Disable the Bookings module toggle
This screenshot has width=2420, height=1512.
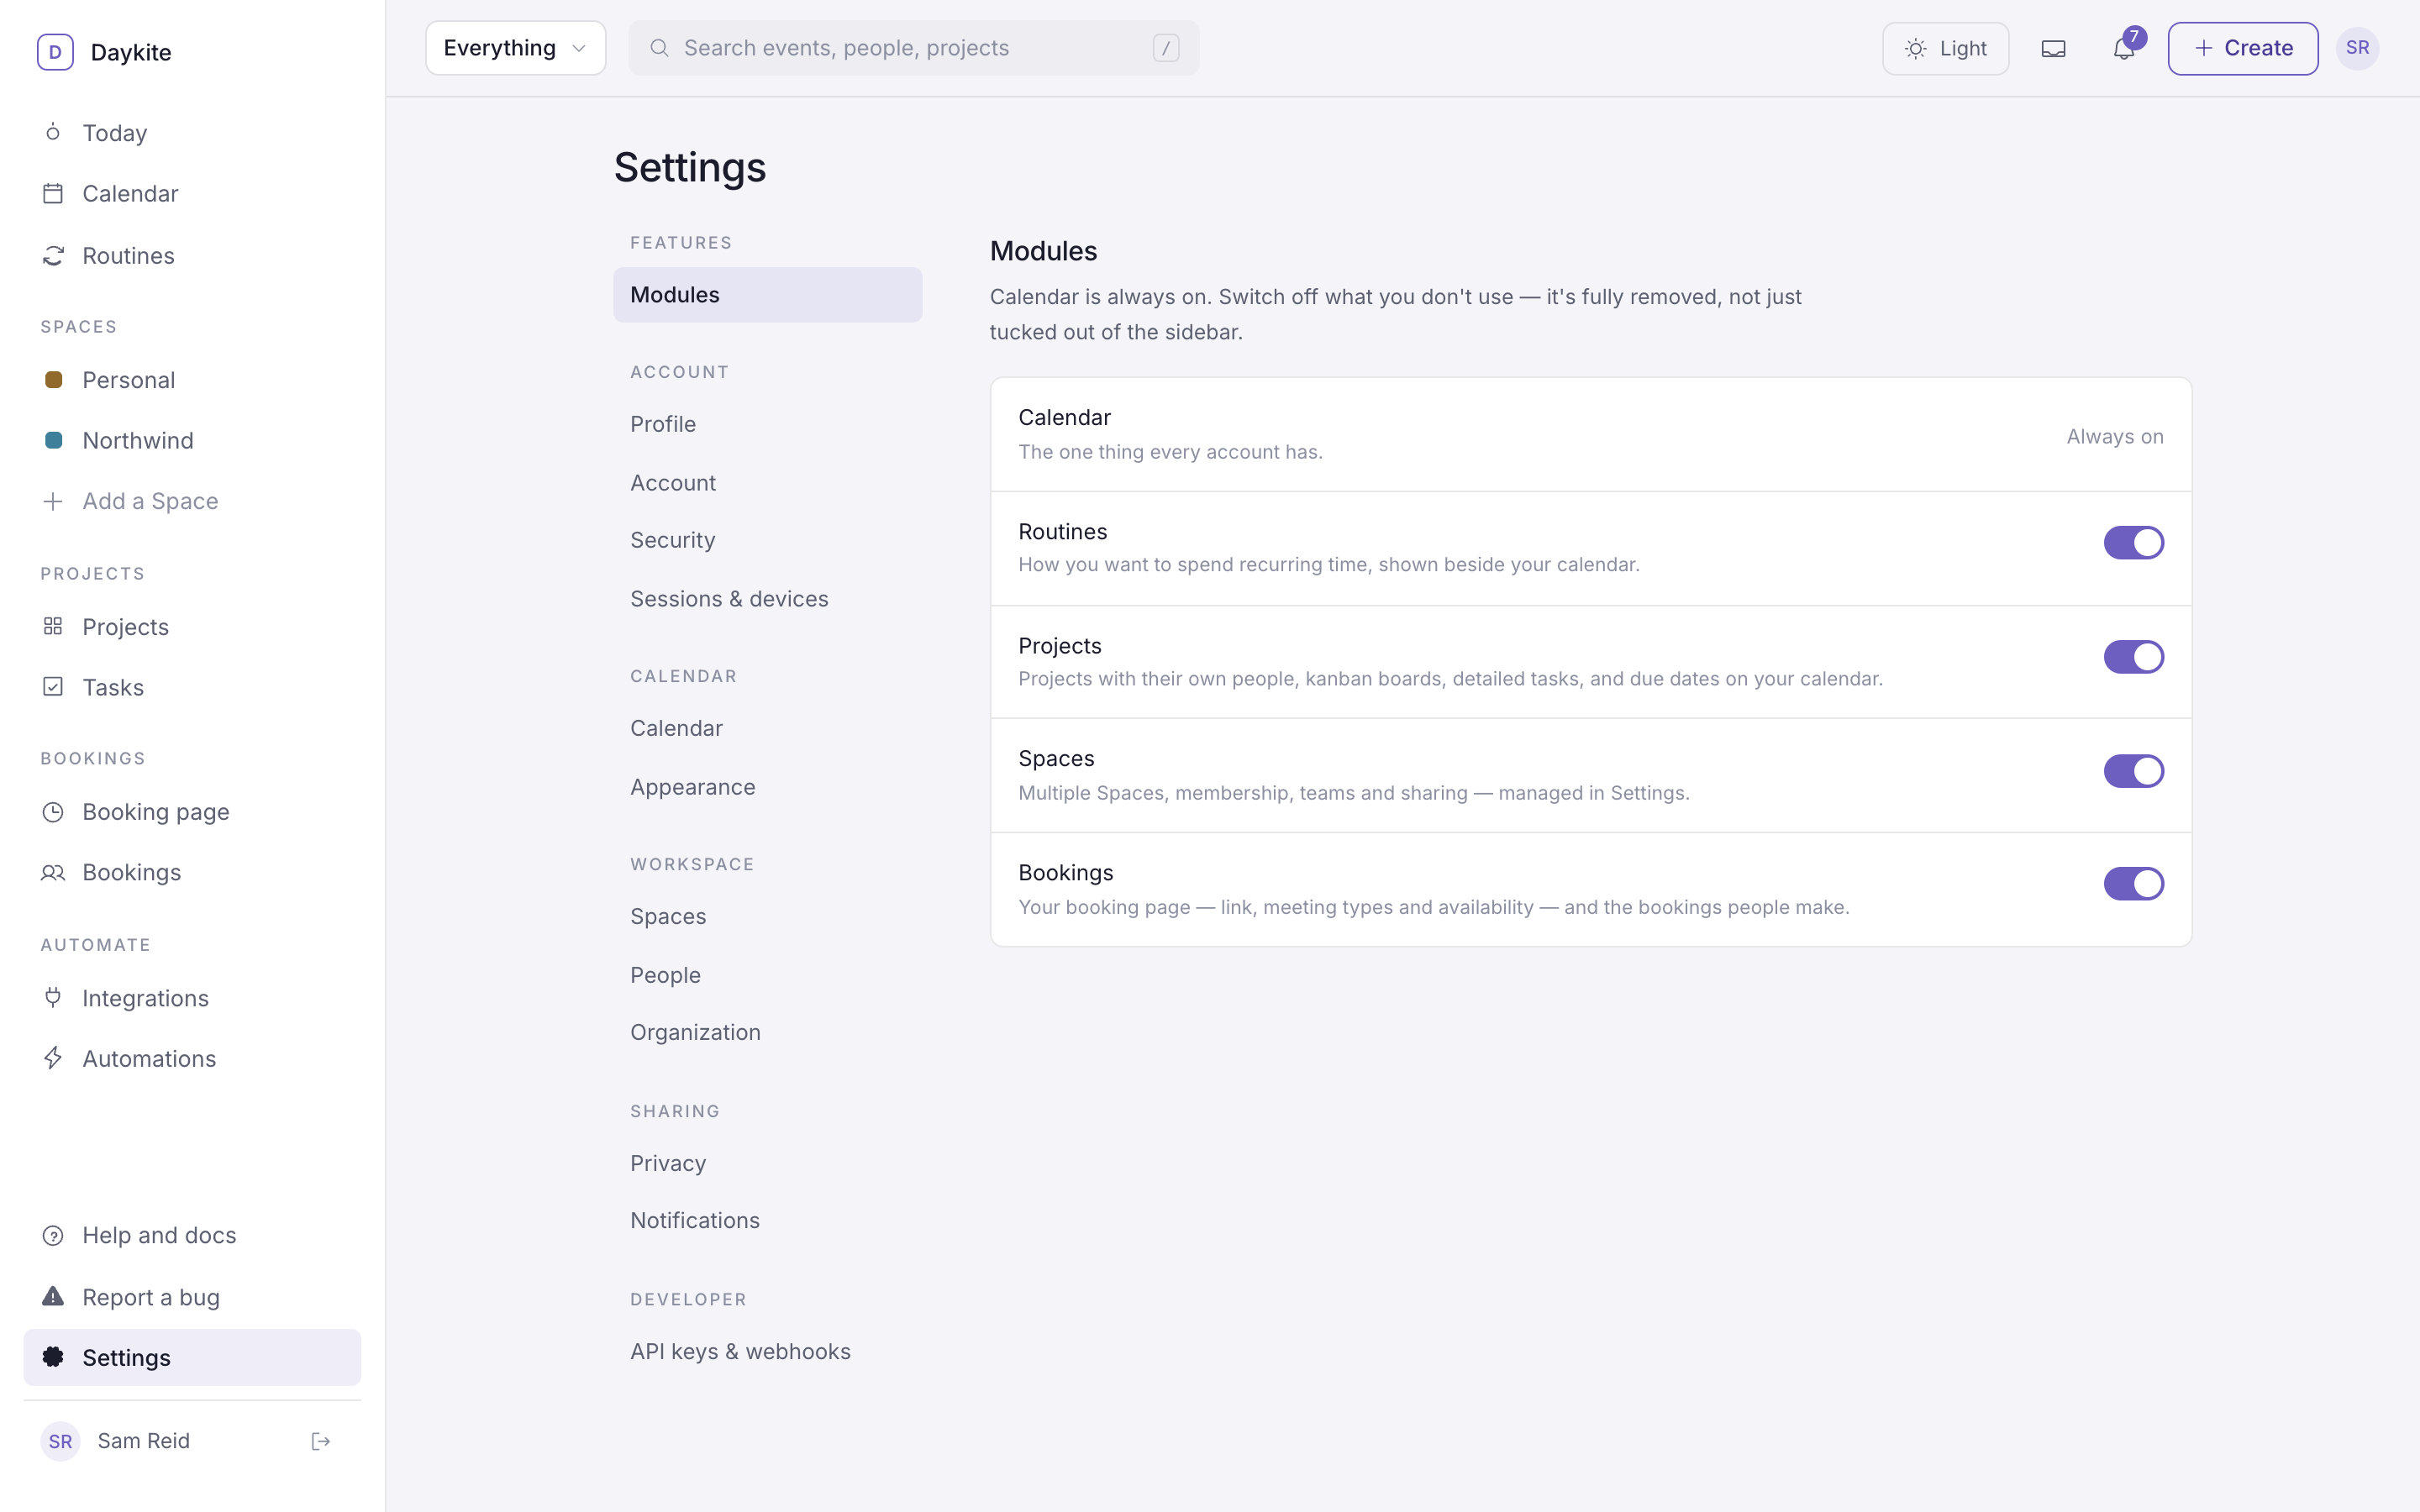(2133, 884)
